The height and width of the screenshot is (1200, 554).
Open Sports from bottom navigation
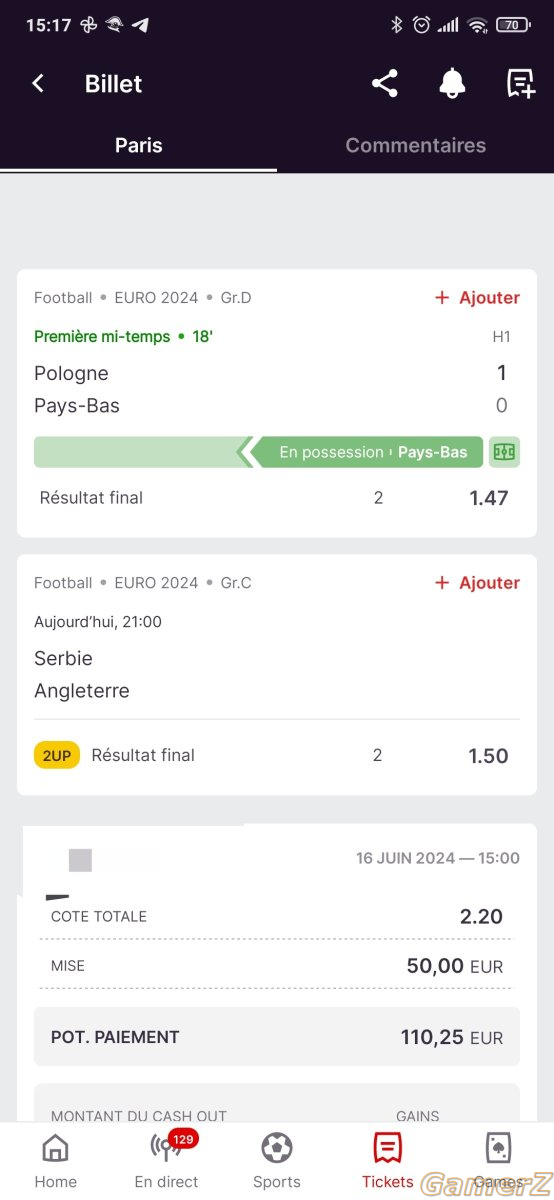pos(277,1161)
